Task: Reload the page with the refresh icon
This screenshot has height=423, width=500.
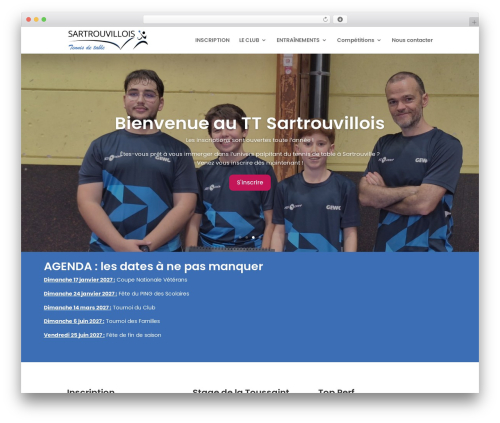Action: click(325, 19)
